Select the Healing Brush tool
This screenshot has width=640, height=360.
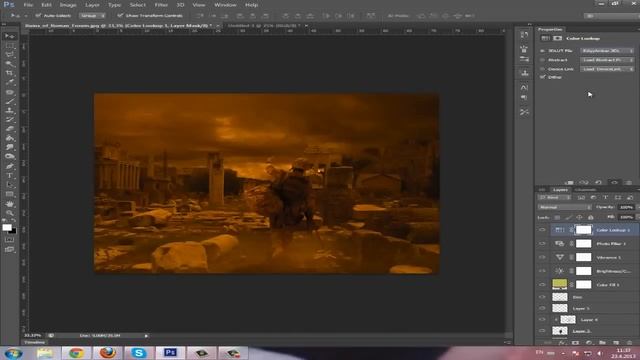(9, 92)
